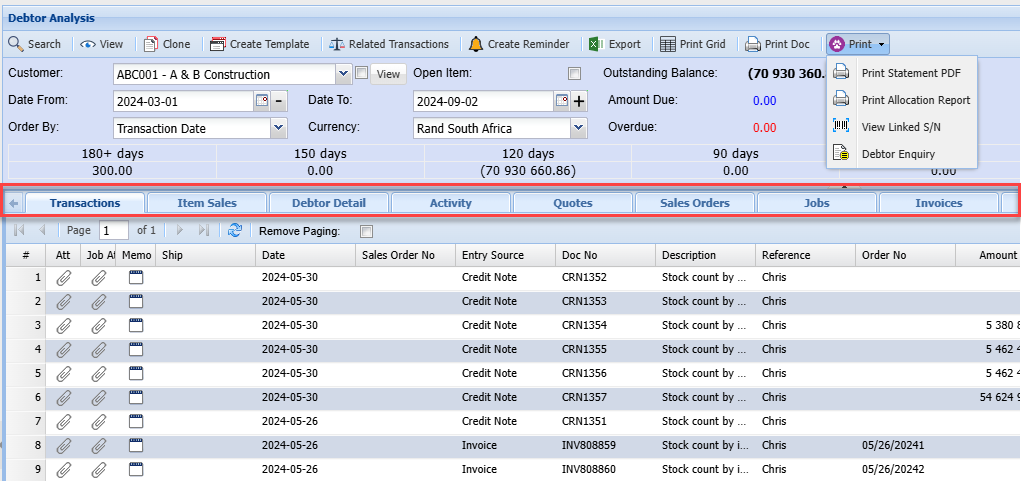The image size is (1021, 481).
Task: Click the Related Transactions scales icon
Action: click(x=336, y=44)
